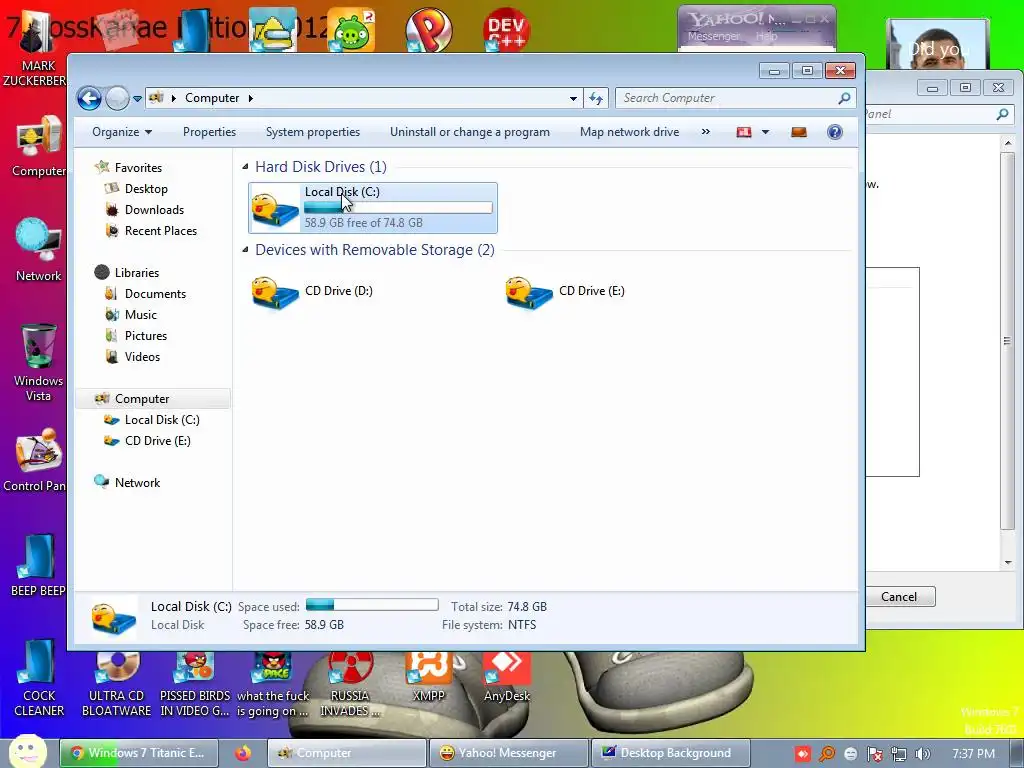Open the Pictures library
The height and width of the screenshot is (768, 1024).
(146, 336)
